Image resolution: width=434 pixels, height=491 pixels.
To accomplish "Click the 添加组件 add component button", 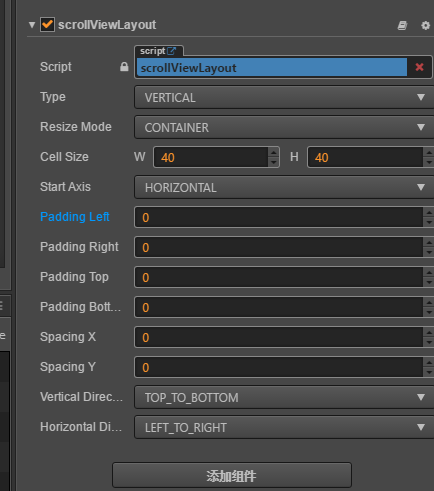I will (232, 475).
